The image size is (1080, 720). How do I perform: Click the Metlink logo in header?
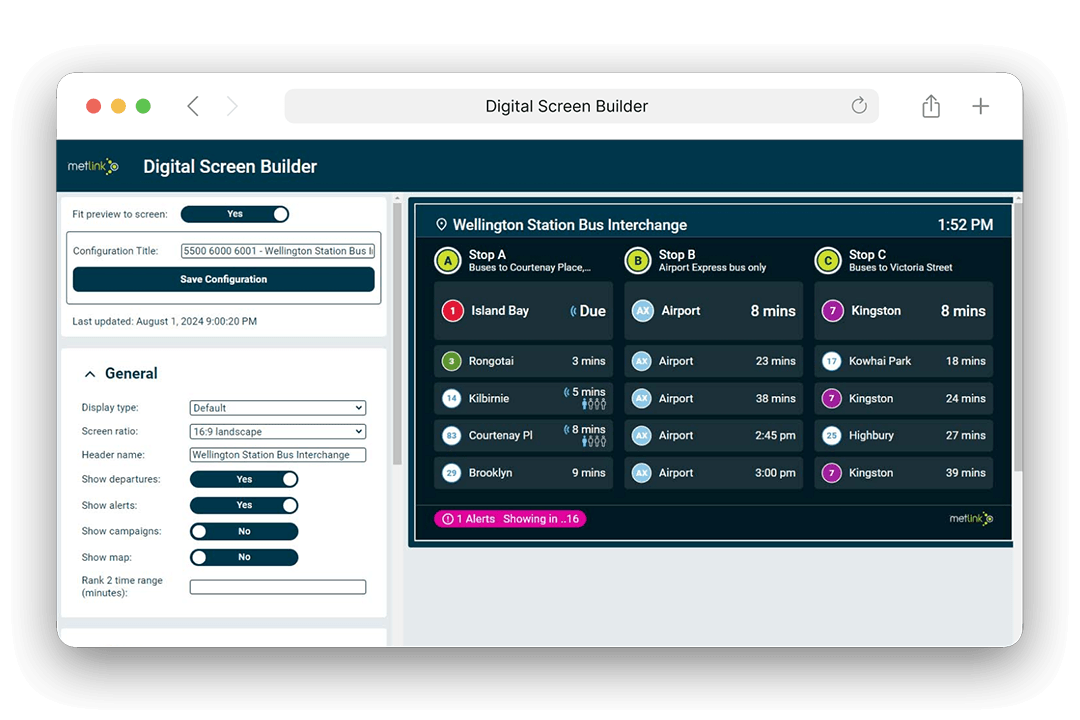pyautogui.click(x=93, y=166)
